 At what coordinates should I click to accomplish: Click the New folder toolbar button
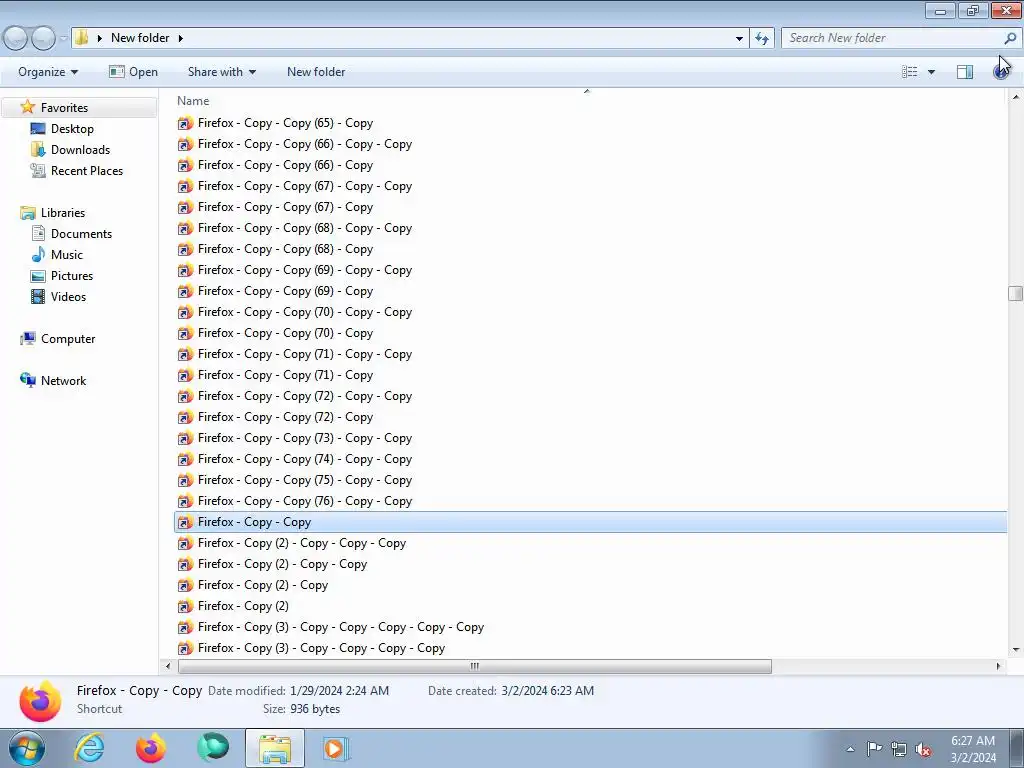pos(316,72)
